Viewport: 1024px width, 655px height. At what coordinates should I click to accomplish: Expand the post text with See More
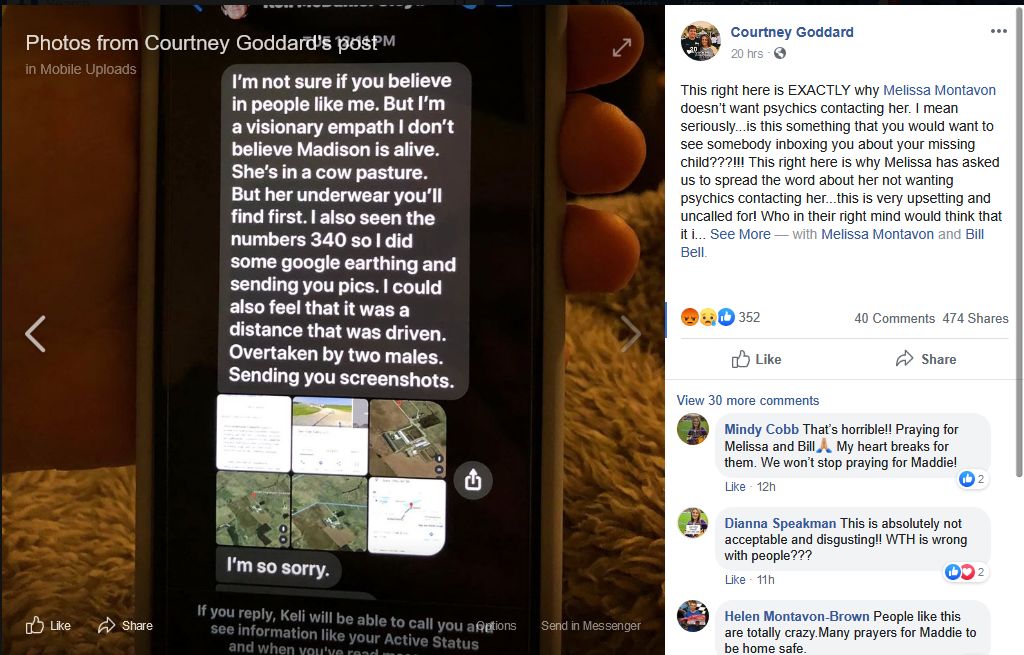click(x=740, y=234)
